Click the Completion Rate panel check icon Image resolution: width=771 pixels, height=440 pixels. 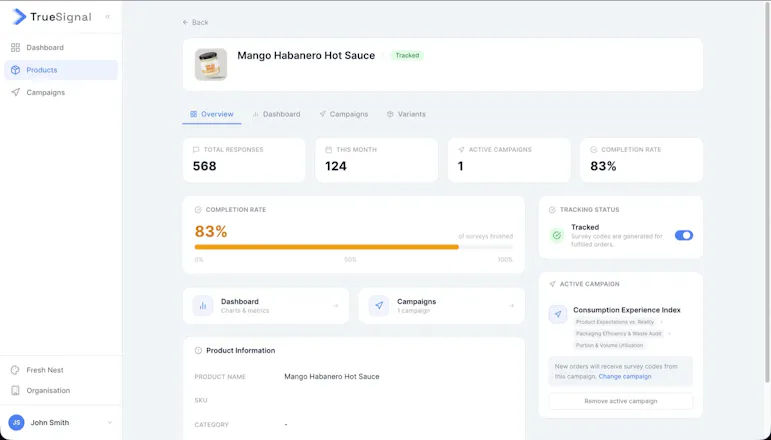click(x=198, y=210)
